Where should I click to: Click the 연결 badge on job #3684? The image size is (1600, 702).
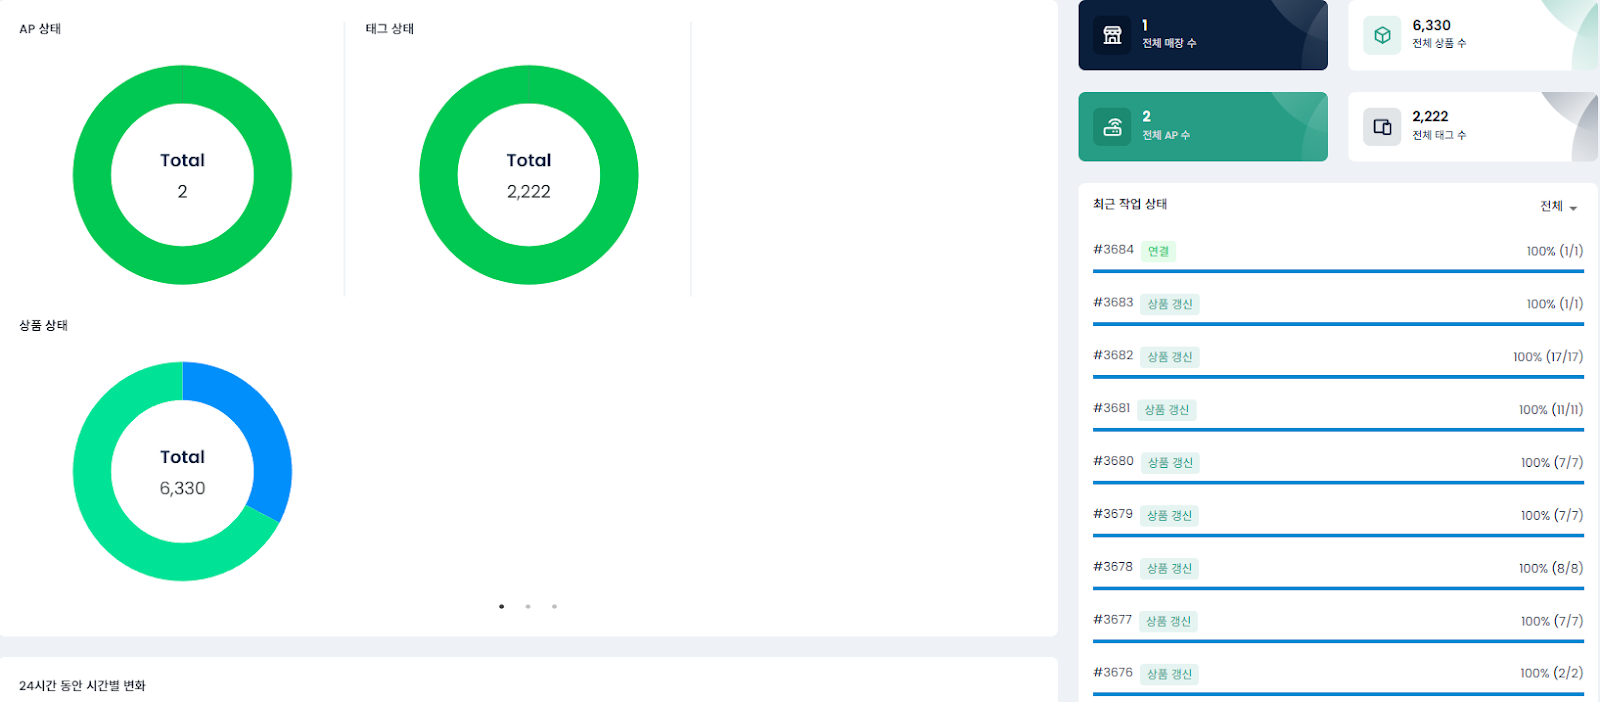coord(1158,251)
